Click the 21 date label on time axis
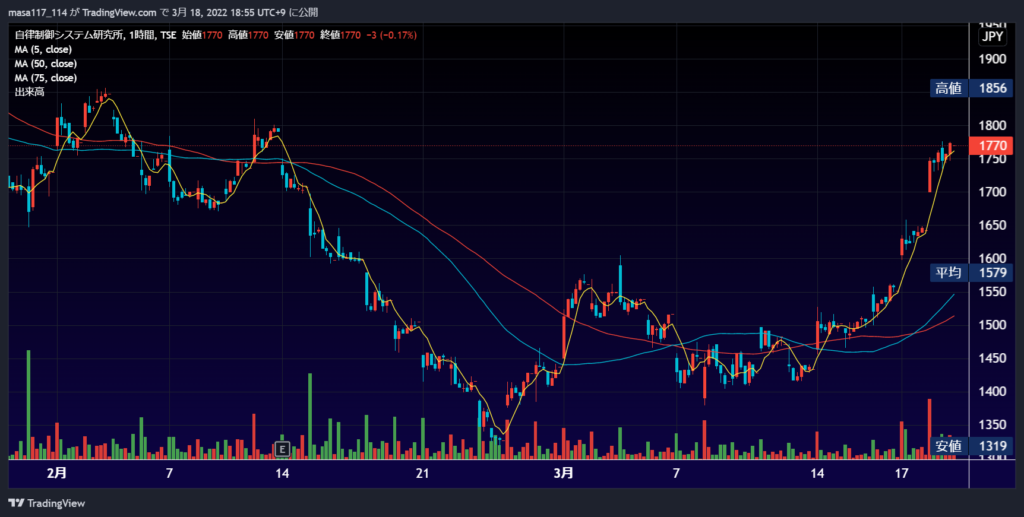The height and width of the screenshot is (517, 1024). 423,473
